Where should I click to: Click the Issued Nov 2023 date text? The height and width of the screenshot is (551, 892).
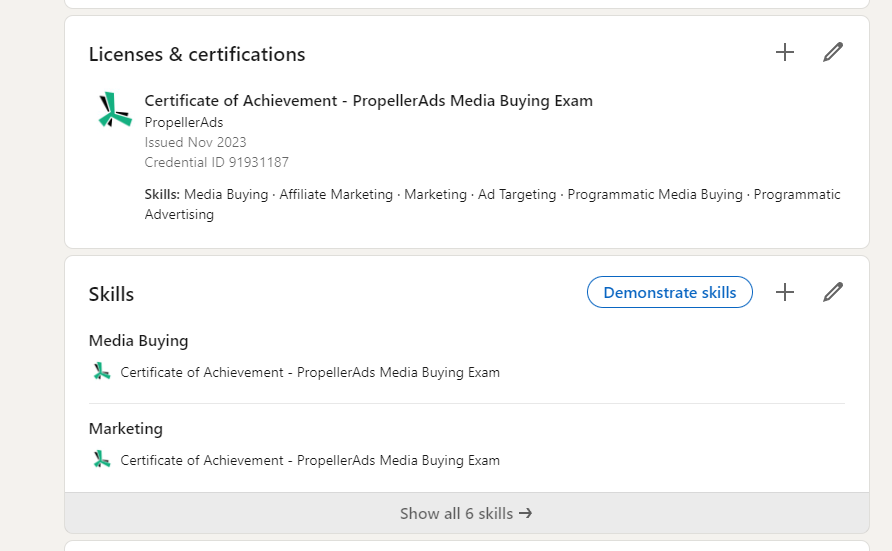(195, 142)
